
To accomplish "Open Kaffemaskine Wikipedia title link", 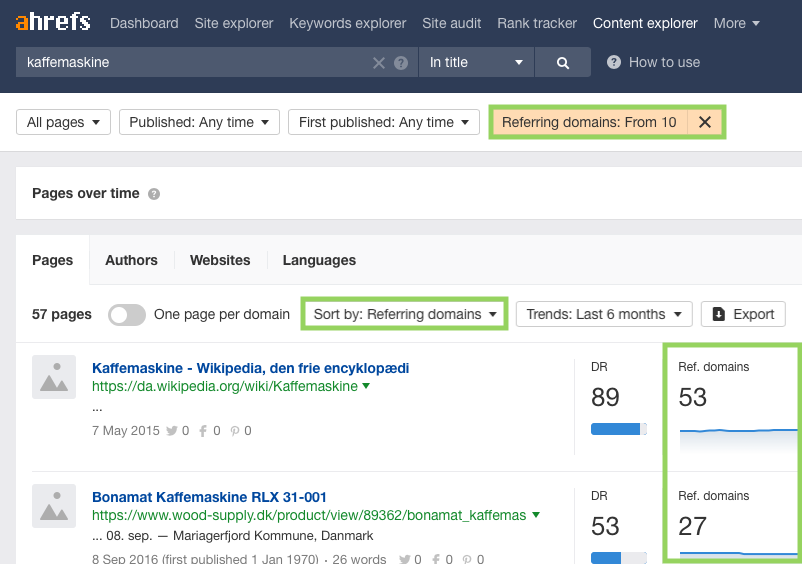I will (251, 368).
